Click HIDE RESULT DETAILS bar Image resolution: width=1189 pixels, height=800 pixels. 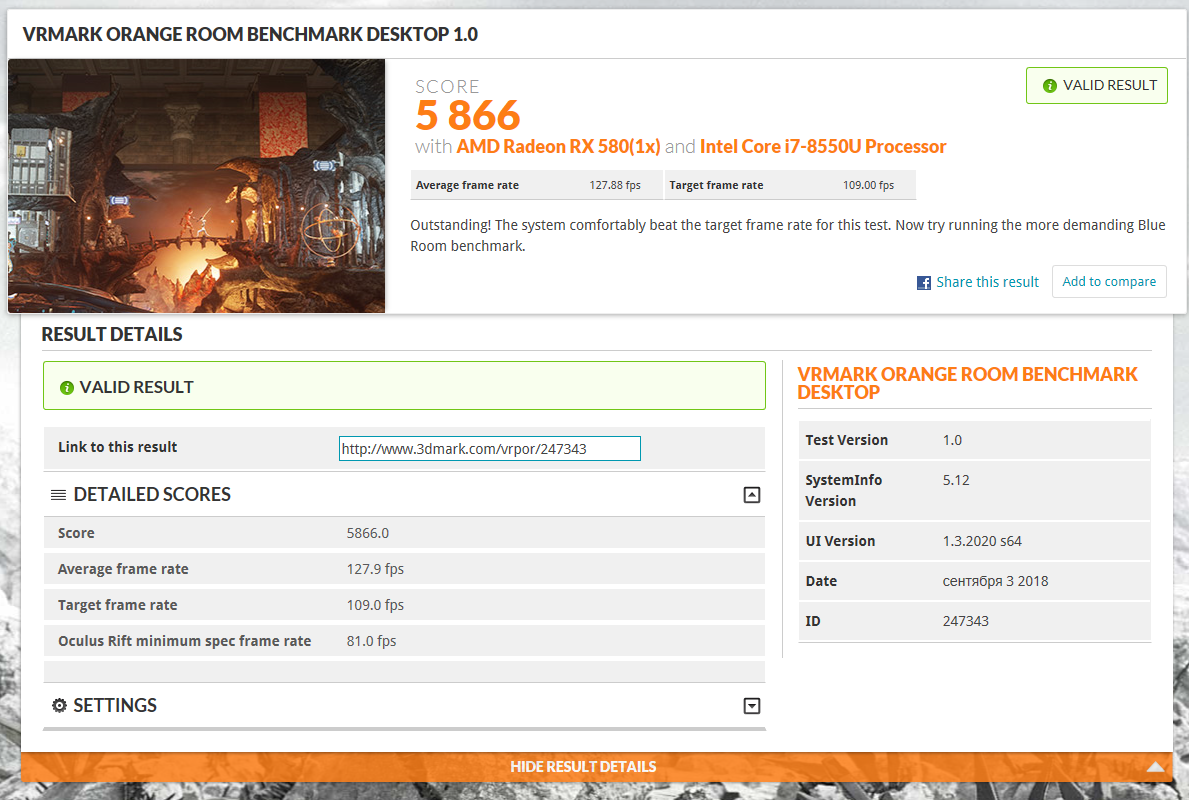tap(597, 767)
